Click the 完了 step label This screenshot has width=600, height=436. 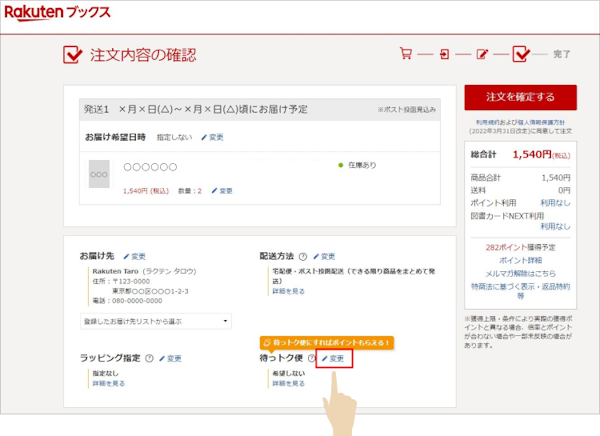click(x=562, y=54)
